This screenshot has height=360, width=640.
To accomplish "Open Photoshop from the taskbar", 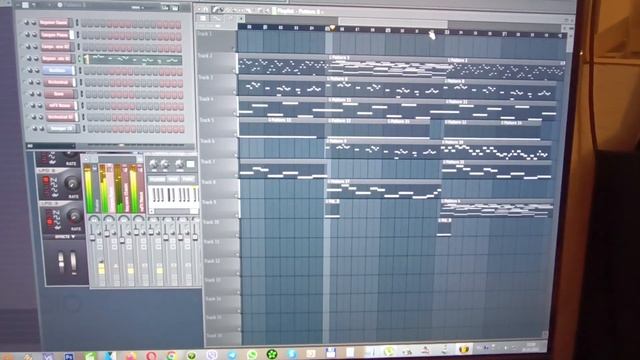I will (69, 357).
